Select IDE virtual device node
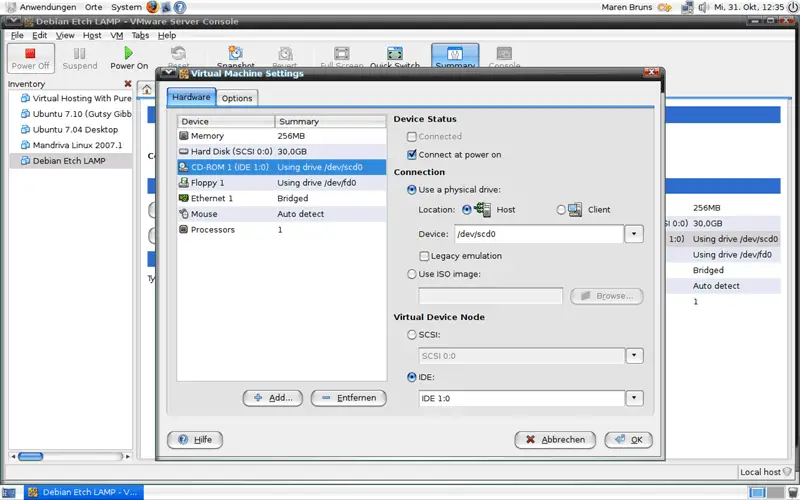This screenshot has height=500, width=800. coord(412,378)
